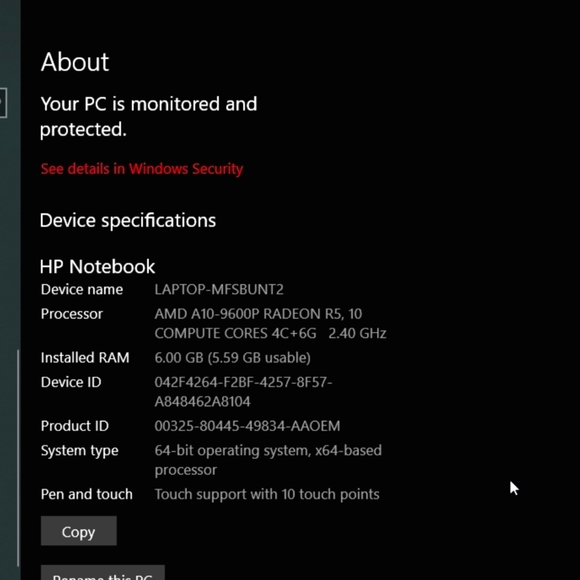Select Touch support with 10 touch points

pos(267,494)
